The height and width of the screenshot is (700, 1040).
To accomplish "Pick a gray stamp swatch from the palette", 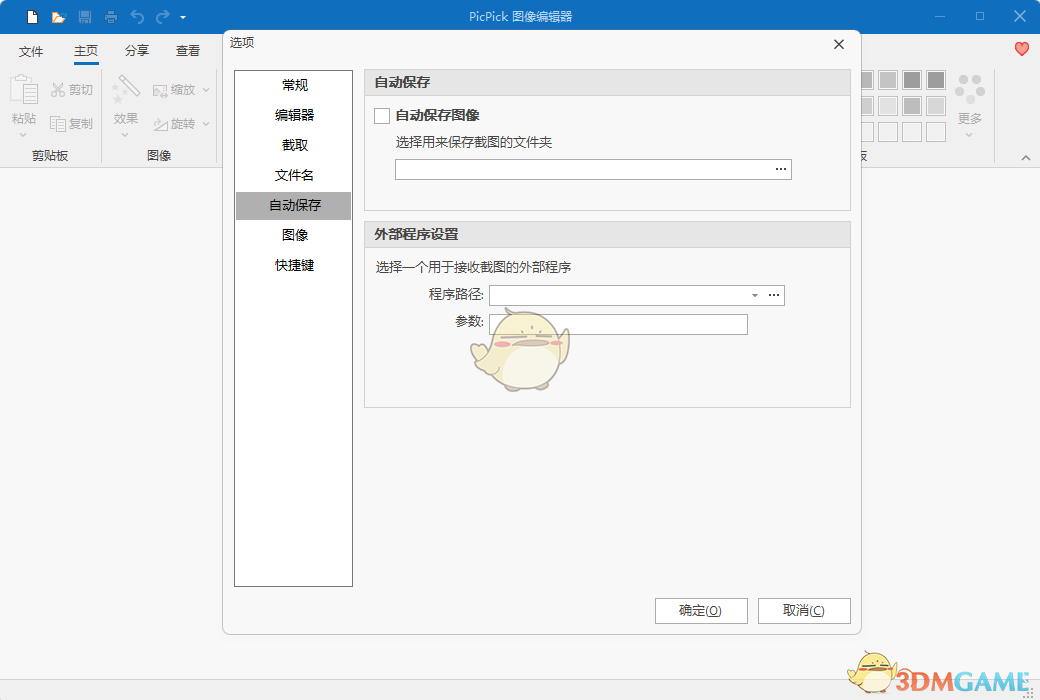I will coord(912,78).
